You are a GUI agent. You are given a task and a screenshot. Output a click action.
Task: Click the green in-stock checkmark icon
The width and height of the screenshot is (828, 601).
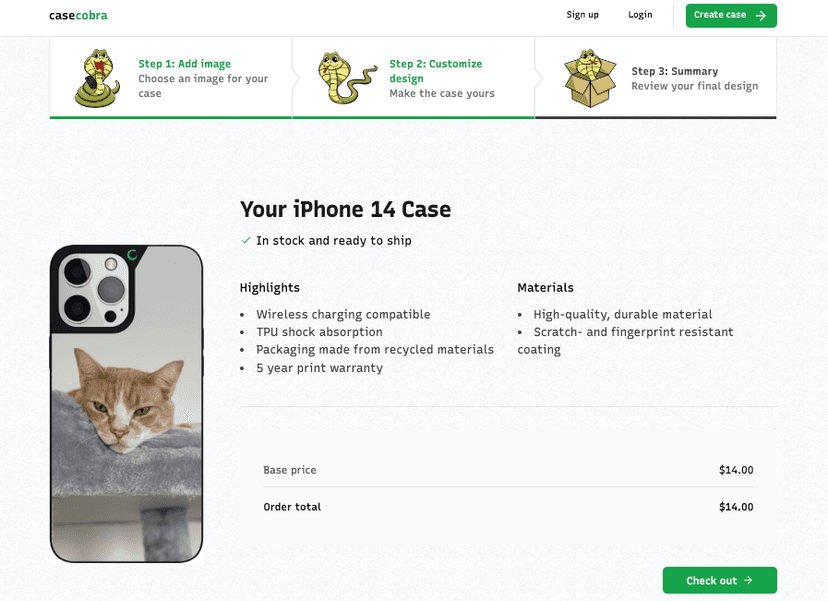[x=246, y=240]
